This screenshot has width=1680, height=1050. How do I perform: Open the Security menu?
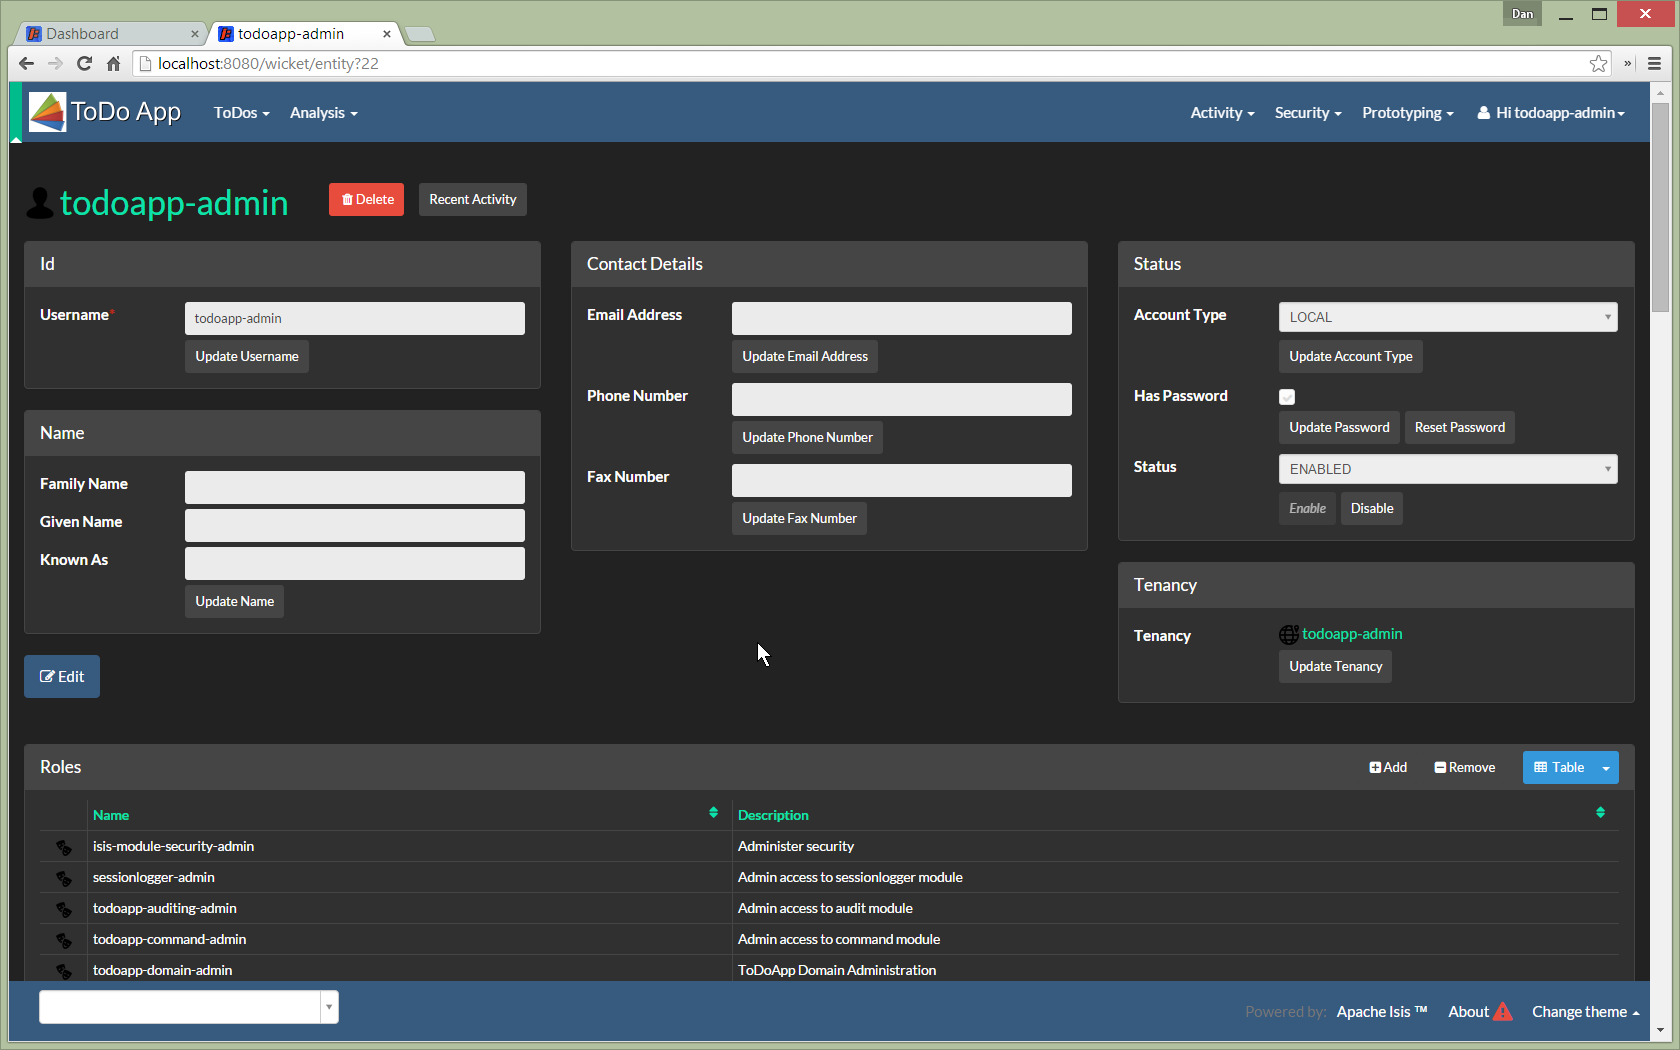1307,113
